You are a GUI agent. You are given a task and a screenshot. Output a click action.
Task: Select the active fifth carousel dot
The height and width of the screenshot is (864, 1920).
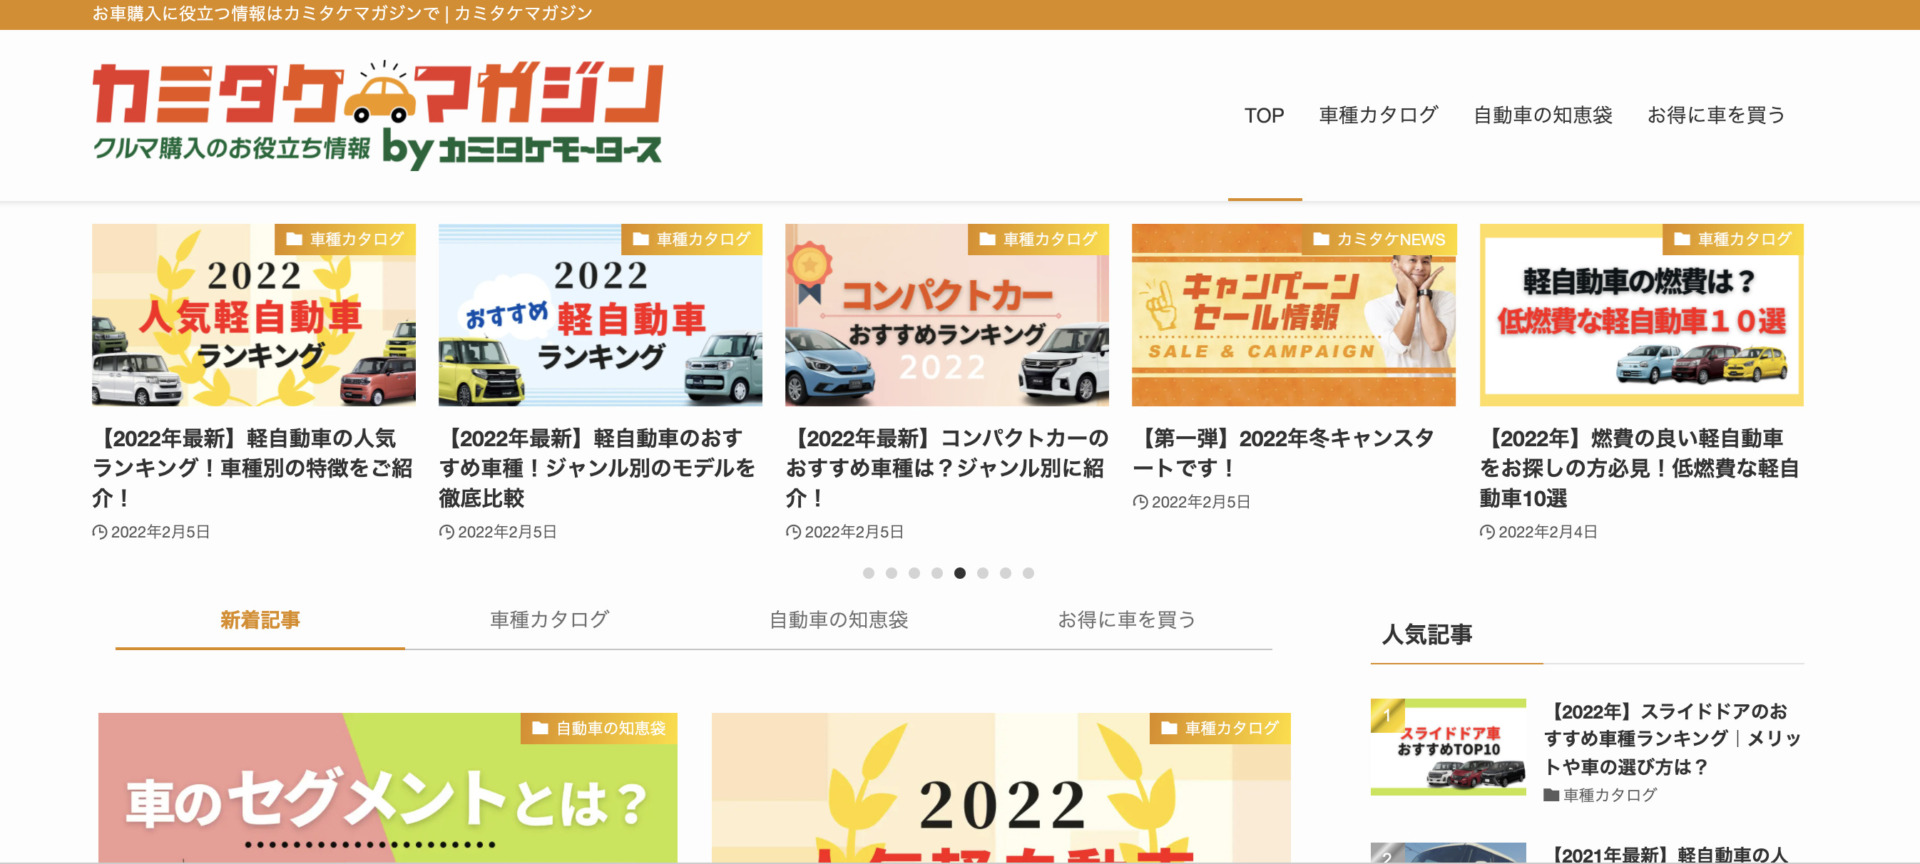pyautogui.click(x=960, y=573)
